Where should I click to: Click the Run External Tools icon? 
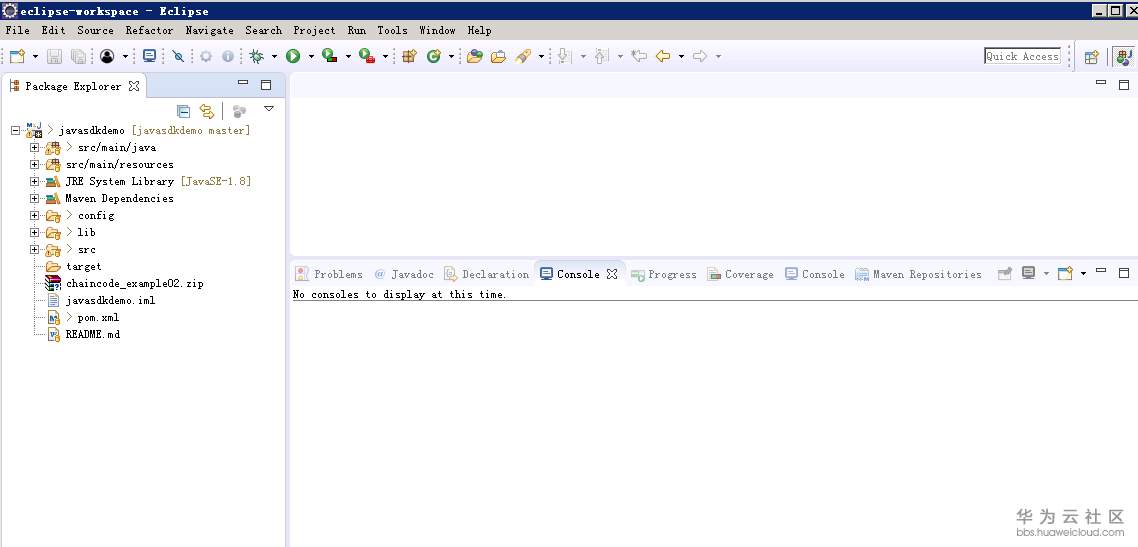[x=367, y=57]
